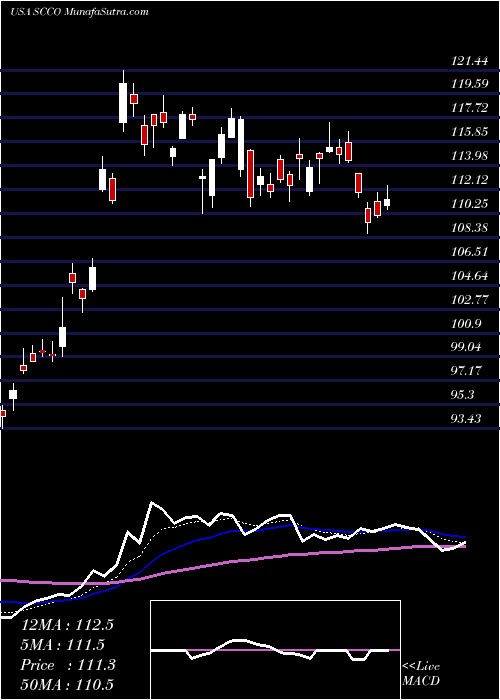
Task: Select the 104.64 price level label
Action: [470, 276]
